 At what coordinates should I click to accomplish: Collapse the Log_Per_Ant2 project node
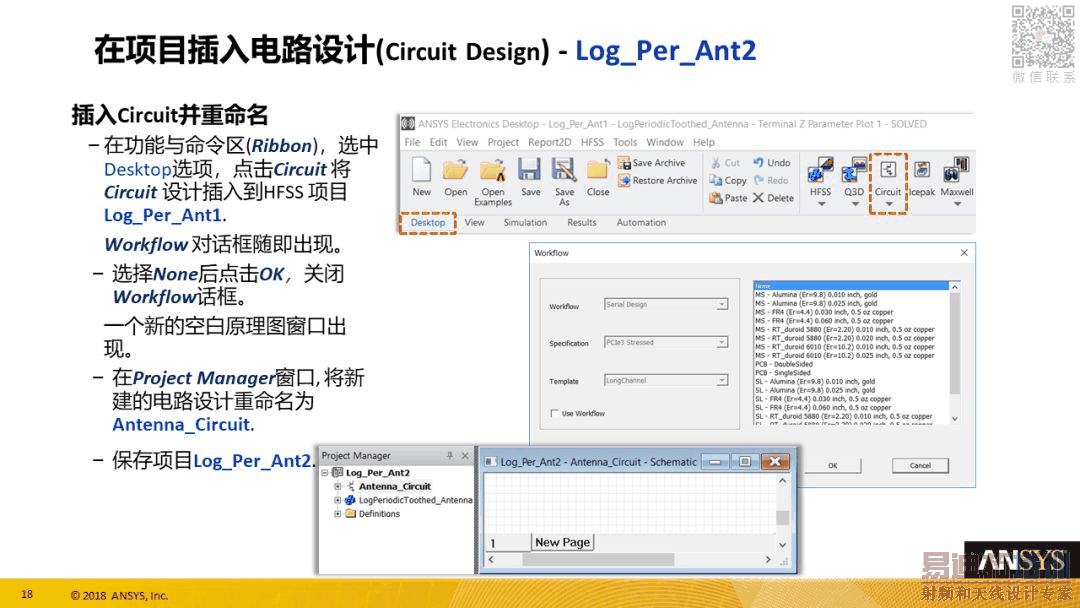click(324, 472)
